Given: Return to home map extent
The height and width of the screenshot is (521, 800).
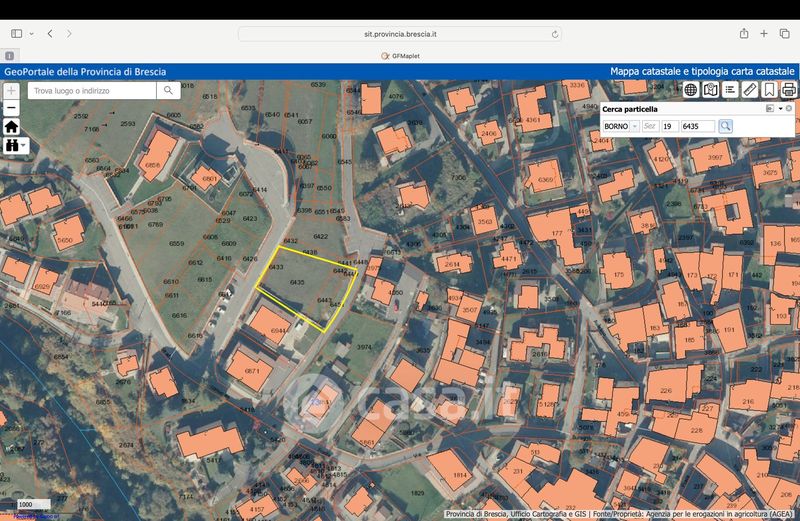Looking at the screenshot, I should (11, 127).
